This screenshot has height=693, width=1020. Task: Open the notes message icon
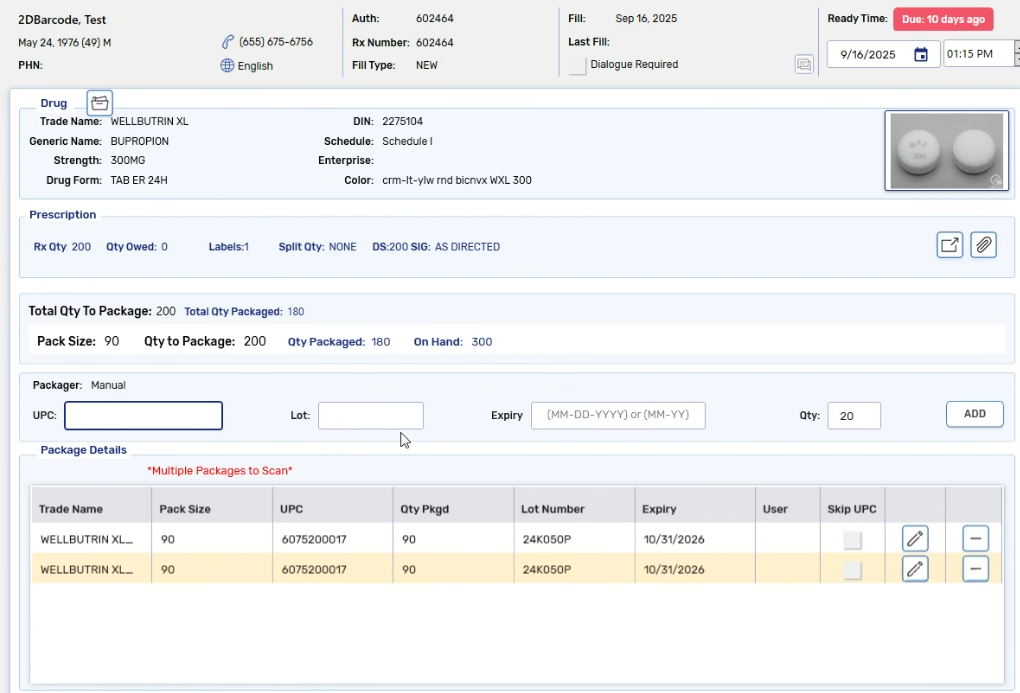click(x=804, y=65)
